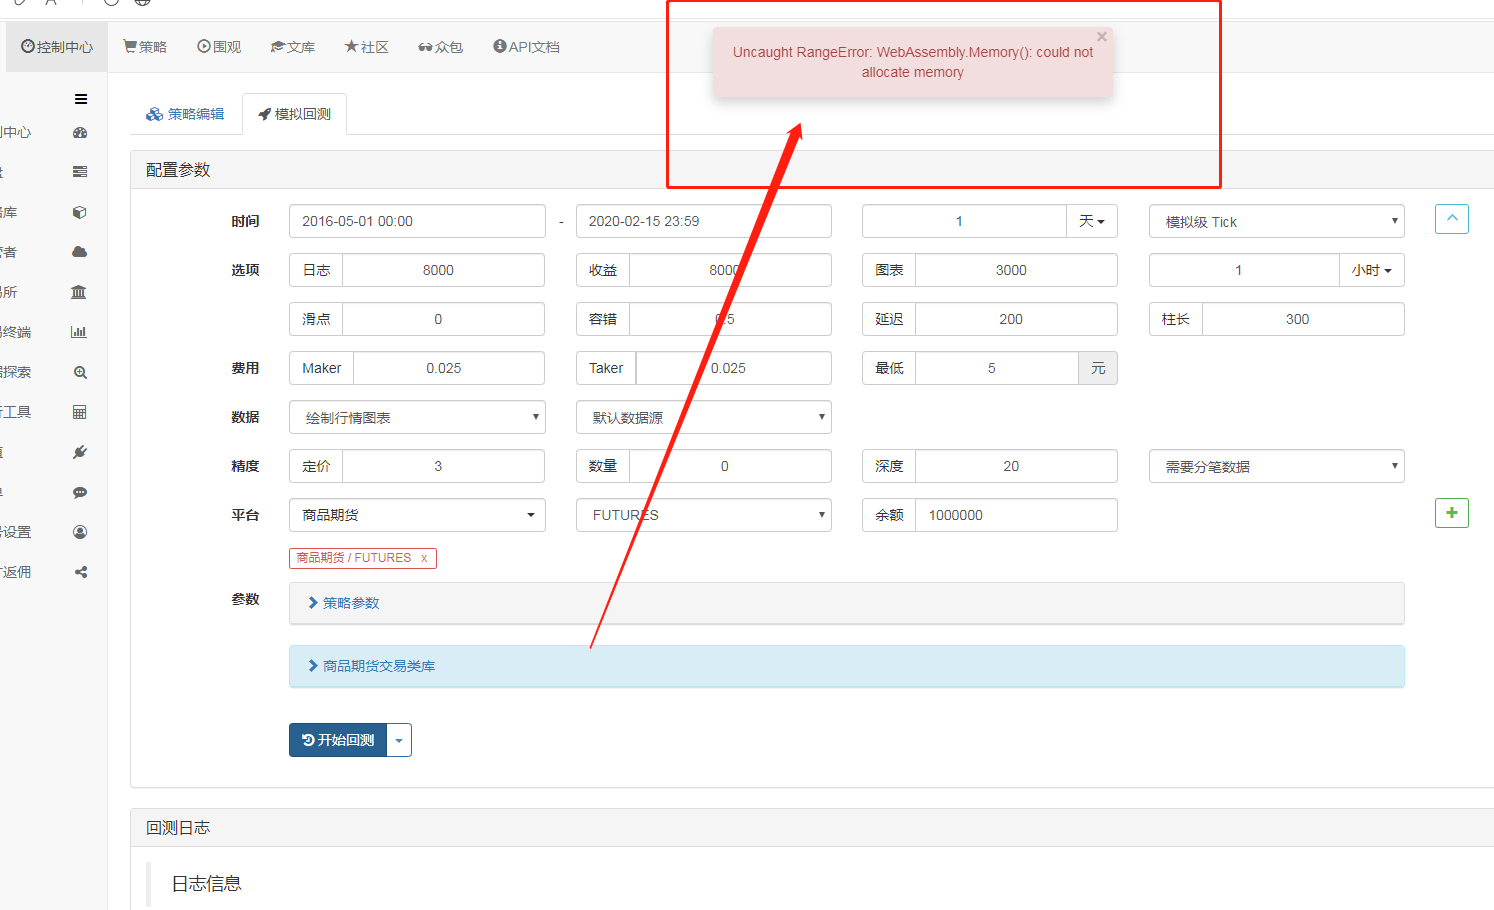Click the 日志 value field 8000

click(443, 270)
